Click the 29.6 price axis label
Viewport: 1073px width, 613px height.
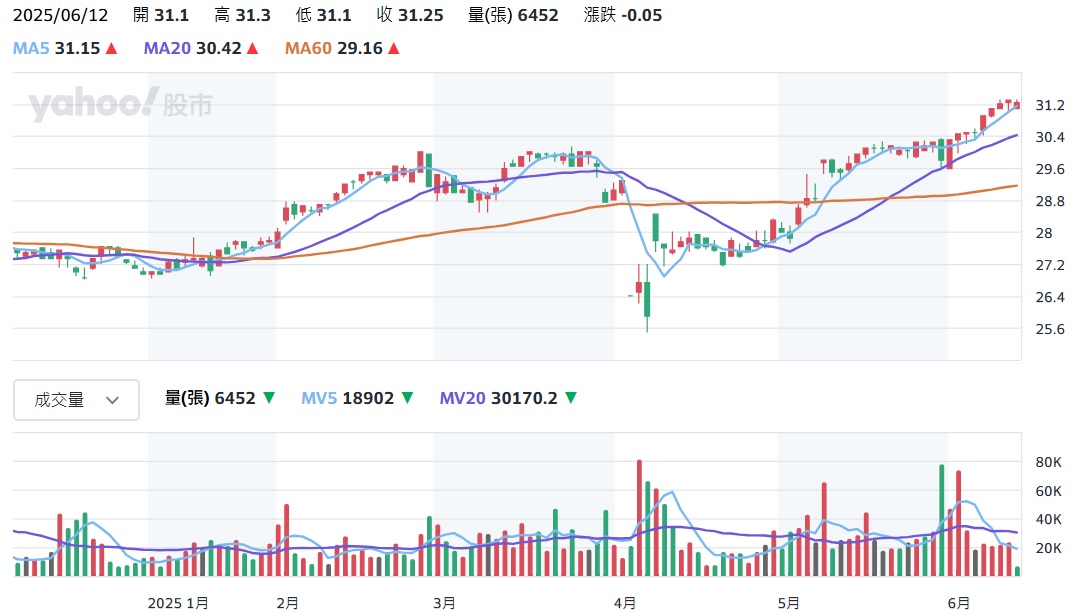tap(1050, 169)
